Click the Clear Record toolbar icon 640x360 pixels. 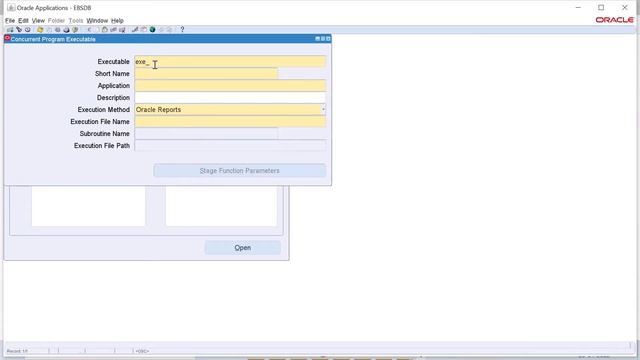[113, 29]
